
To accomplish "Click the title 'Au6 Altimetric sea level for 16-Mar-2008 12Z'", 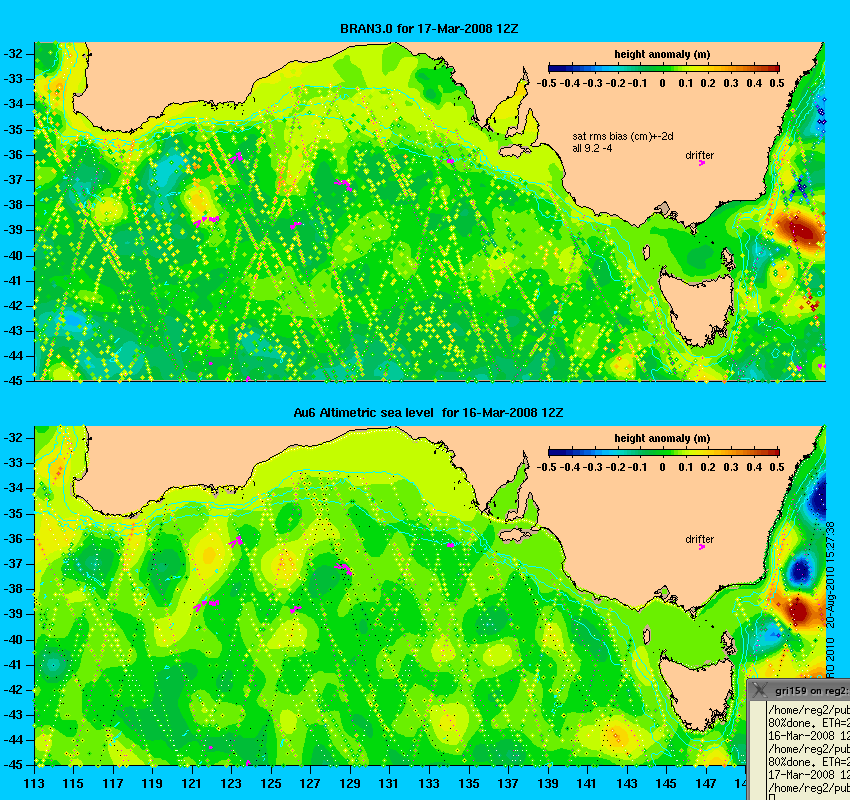I will pyautogui.click(x=428, y=412).
